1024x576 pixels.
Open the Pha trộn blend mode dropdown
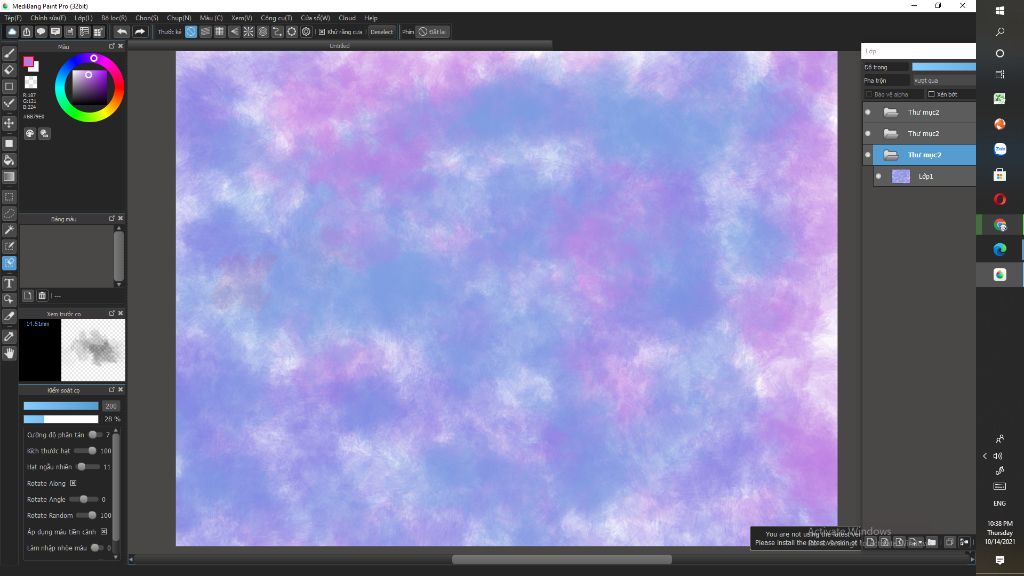tap(943, 80)
